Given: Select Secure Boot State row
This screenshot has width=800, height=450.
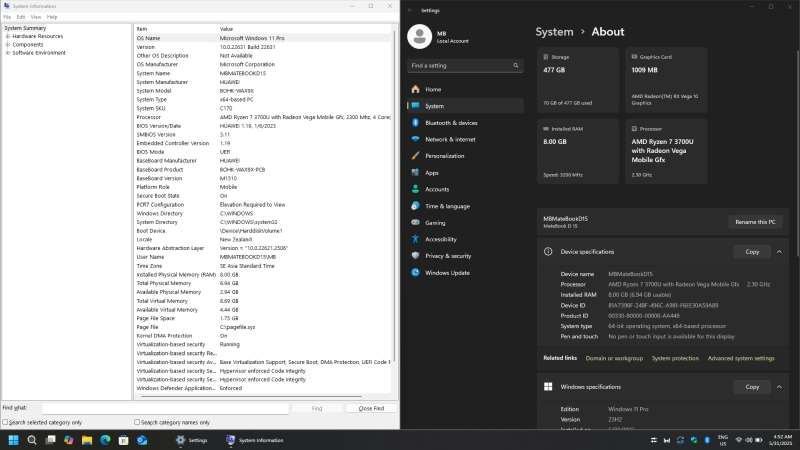Looking at the screenshot, I should pyautogui.click(x=263, y=195).
